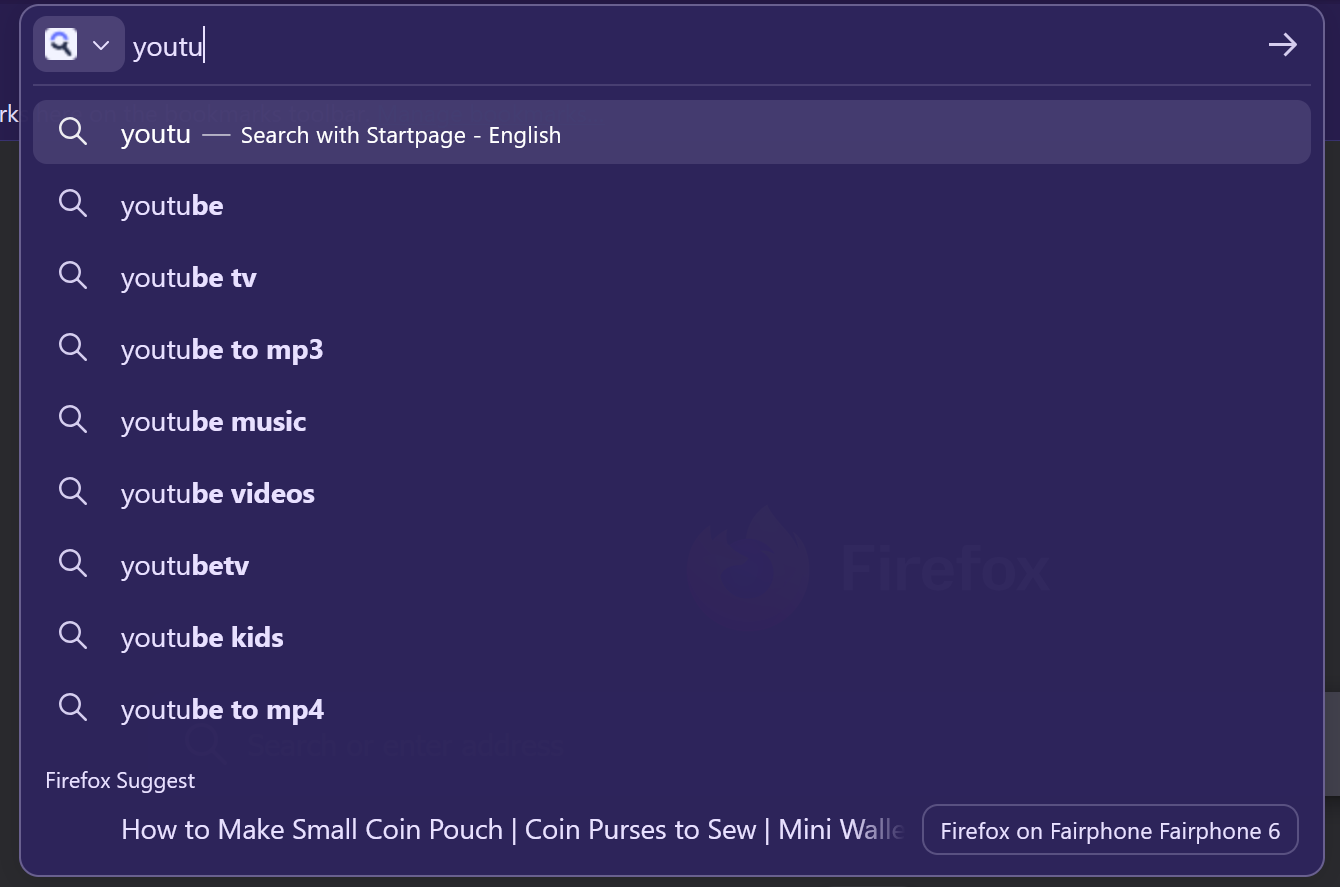Select 'youtube to mp3' suggestion
This screenshot has width=1340, height=887.
[222, 350]
